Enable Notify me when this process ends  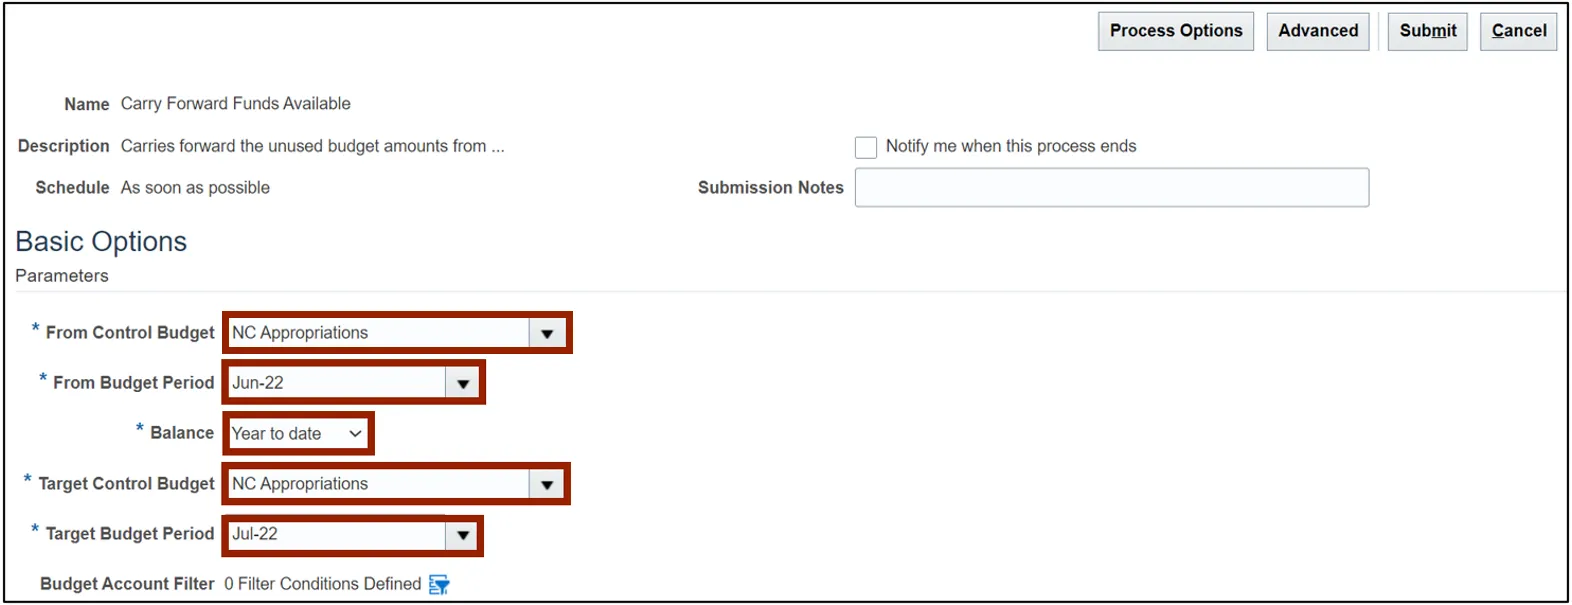pyautogui.click(x=866, y=148)
